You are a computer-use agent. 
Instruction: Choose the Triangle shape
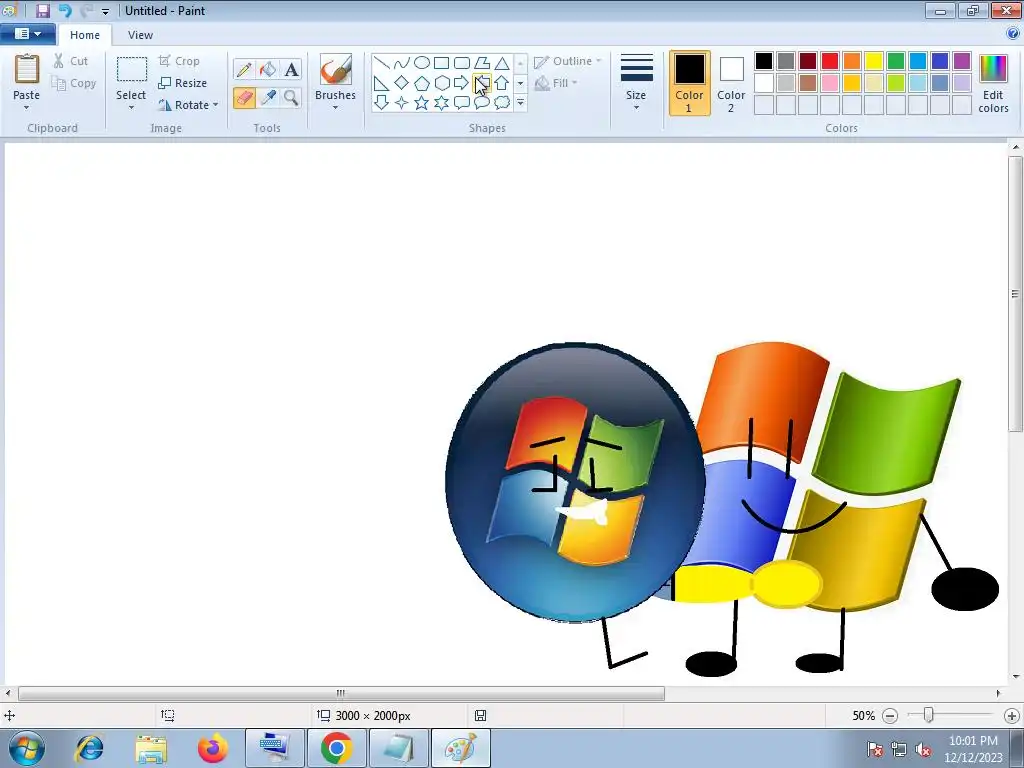tap(502, 63)
